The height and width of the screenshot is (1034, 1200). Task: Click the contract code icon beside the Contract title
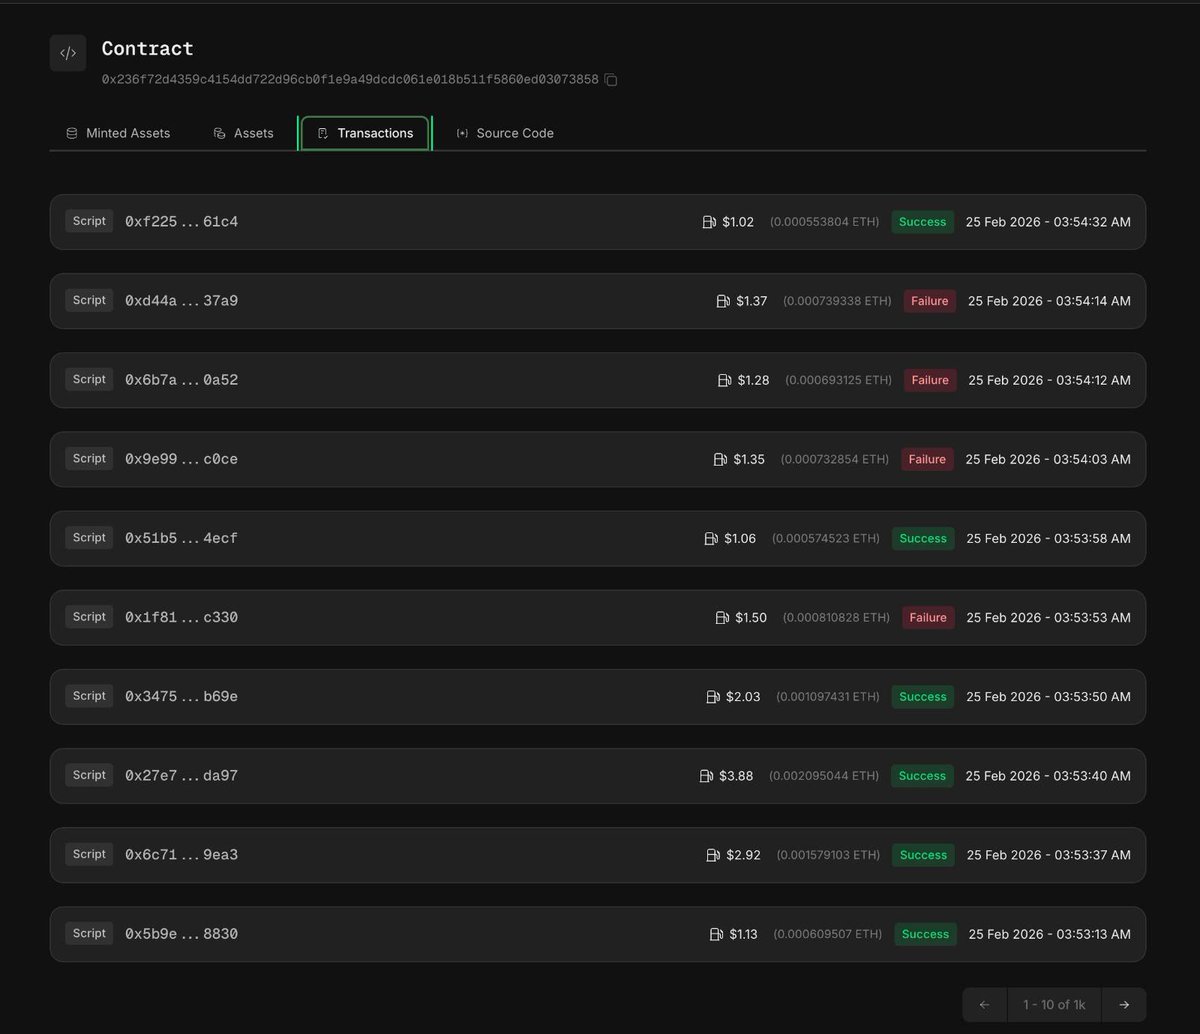(68, 53)
